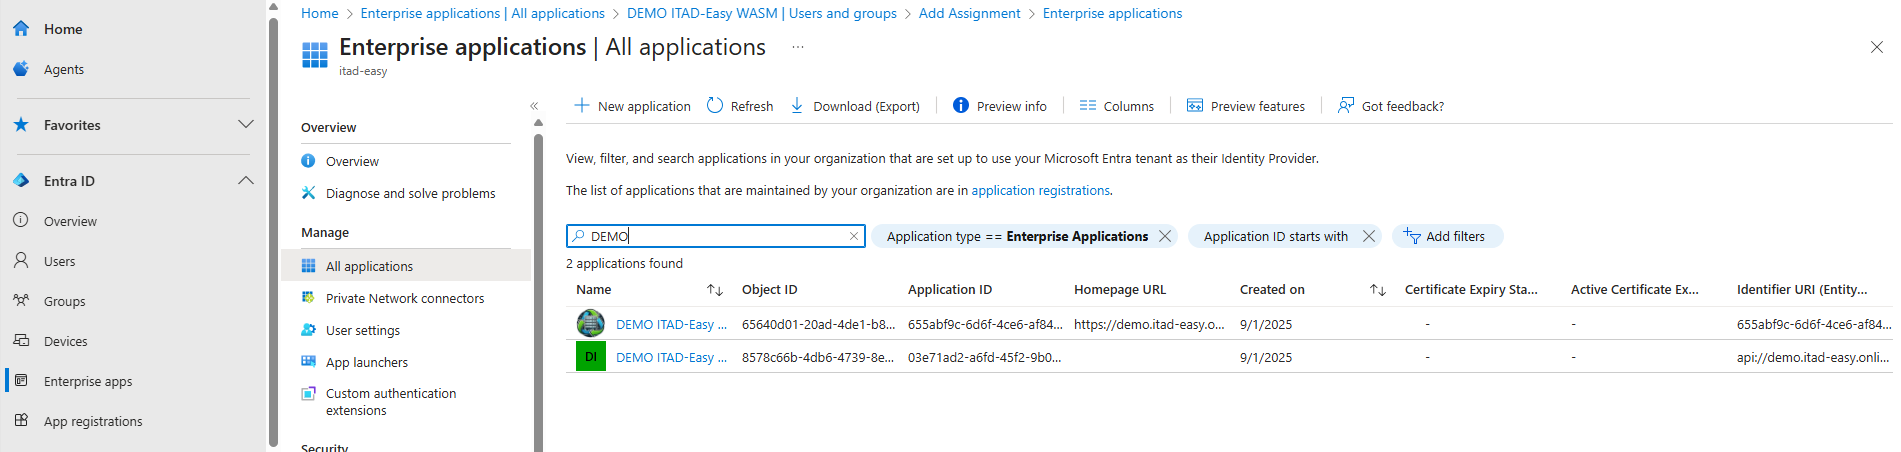1901x452 pixels.
Task: Click the search applications input field
Action: [x=715, y=237]
